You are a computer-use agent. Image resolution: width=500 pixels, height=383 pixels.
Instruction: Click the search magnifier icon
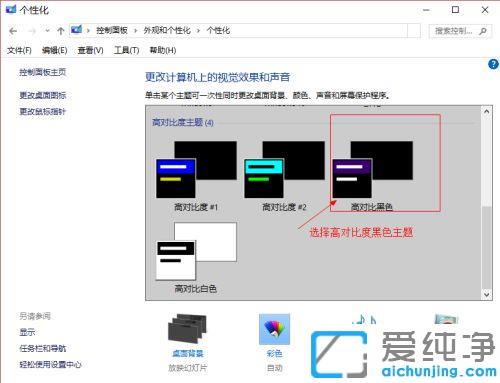coord(483,31)
